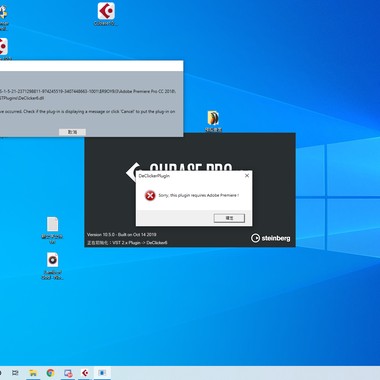Screen dimensions: 380x380
Task: Click the VST 2.x Plugin loading status line
Action: (x=127, y=243)
